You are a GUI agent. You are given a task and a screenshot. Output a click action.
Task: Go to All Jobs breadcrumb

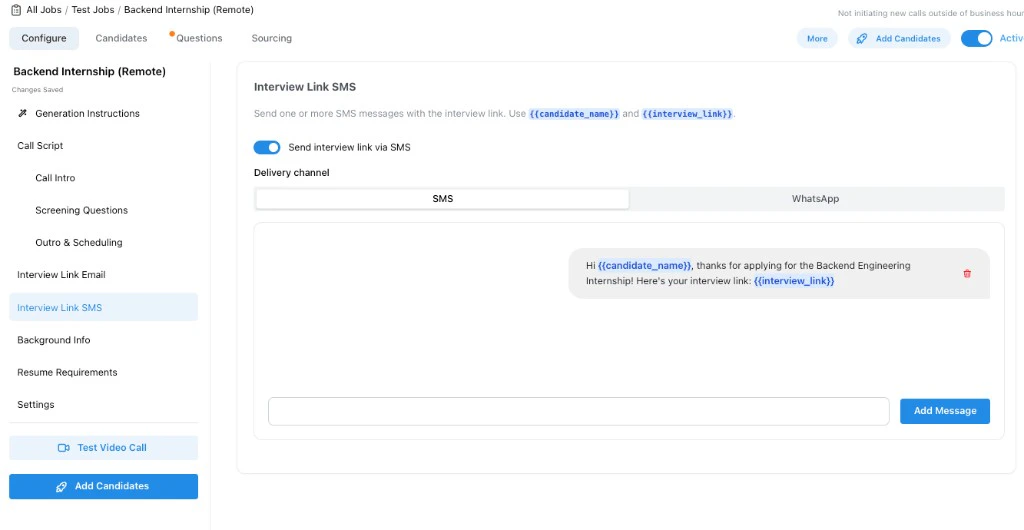point(44,10)
